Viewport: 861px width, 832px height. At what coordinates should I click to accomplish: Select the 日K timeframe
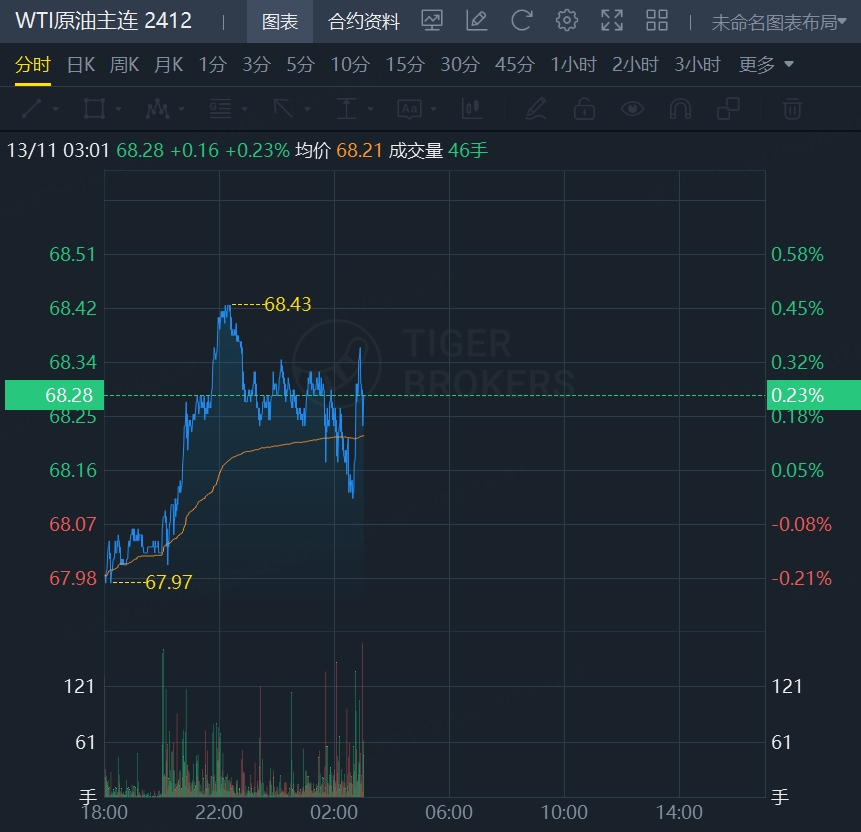[x=81, y=65]
